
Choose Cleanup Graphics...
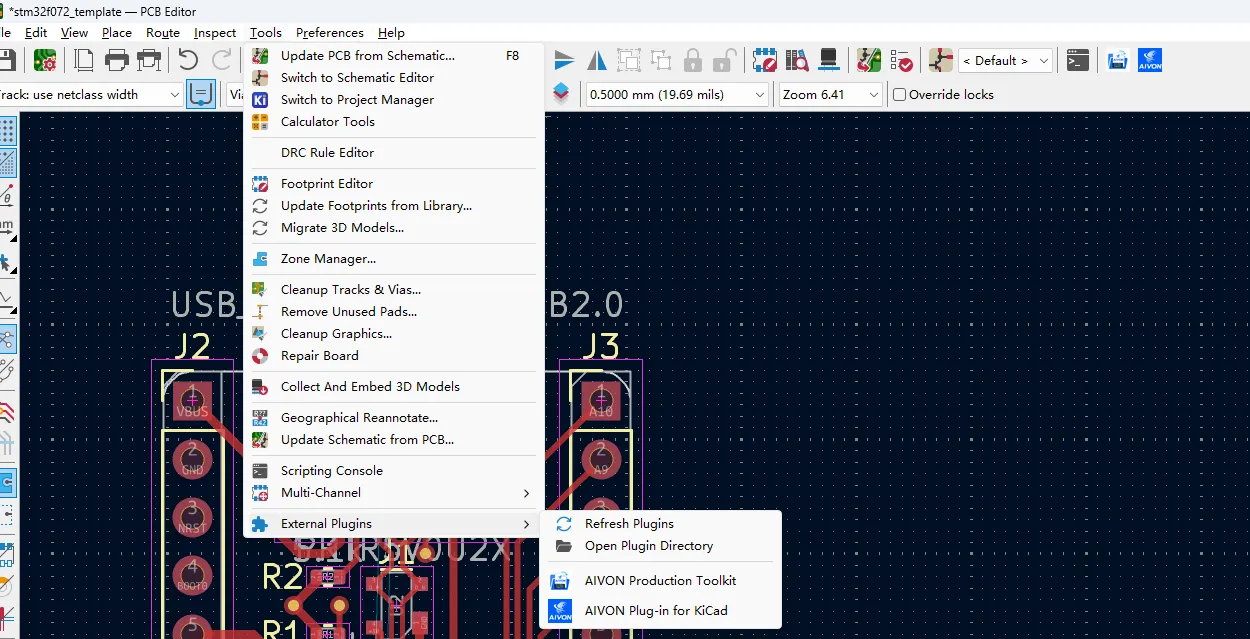(x=394, y=334)
